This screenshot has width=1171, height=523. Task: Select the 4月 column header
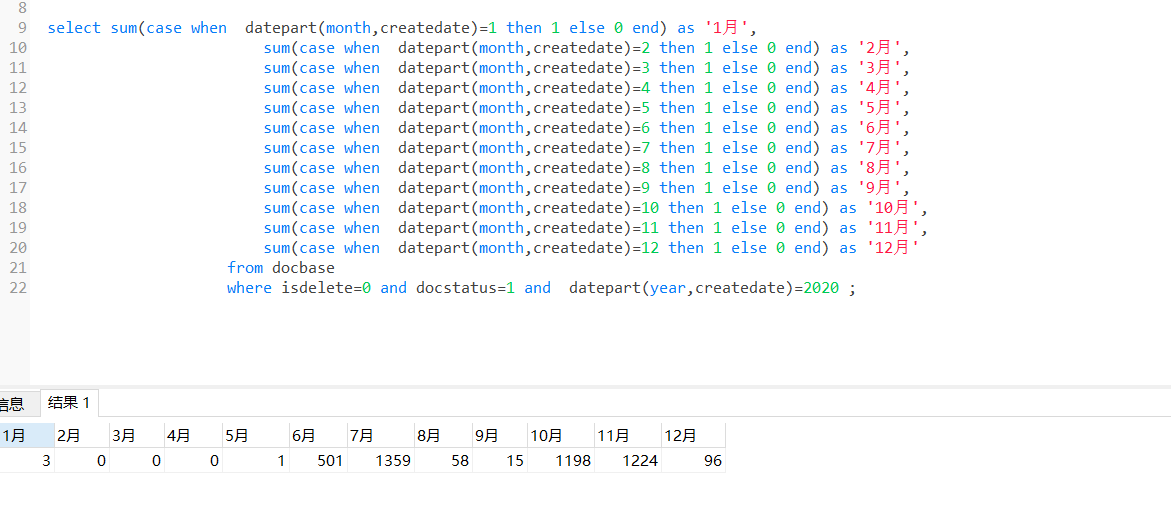[x=193, y=436]
